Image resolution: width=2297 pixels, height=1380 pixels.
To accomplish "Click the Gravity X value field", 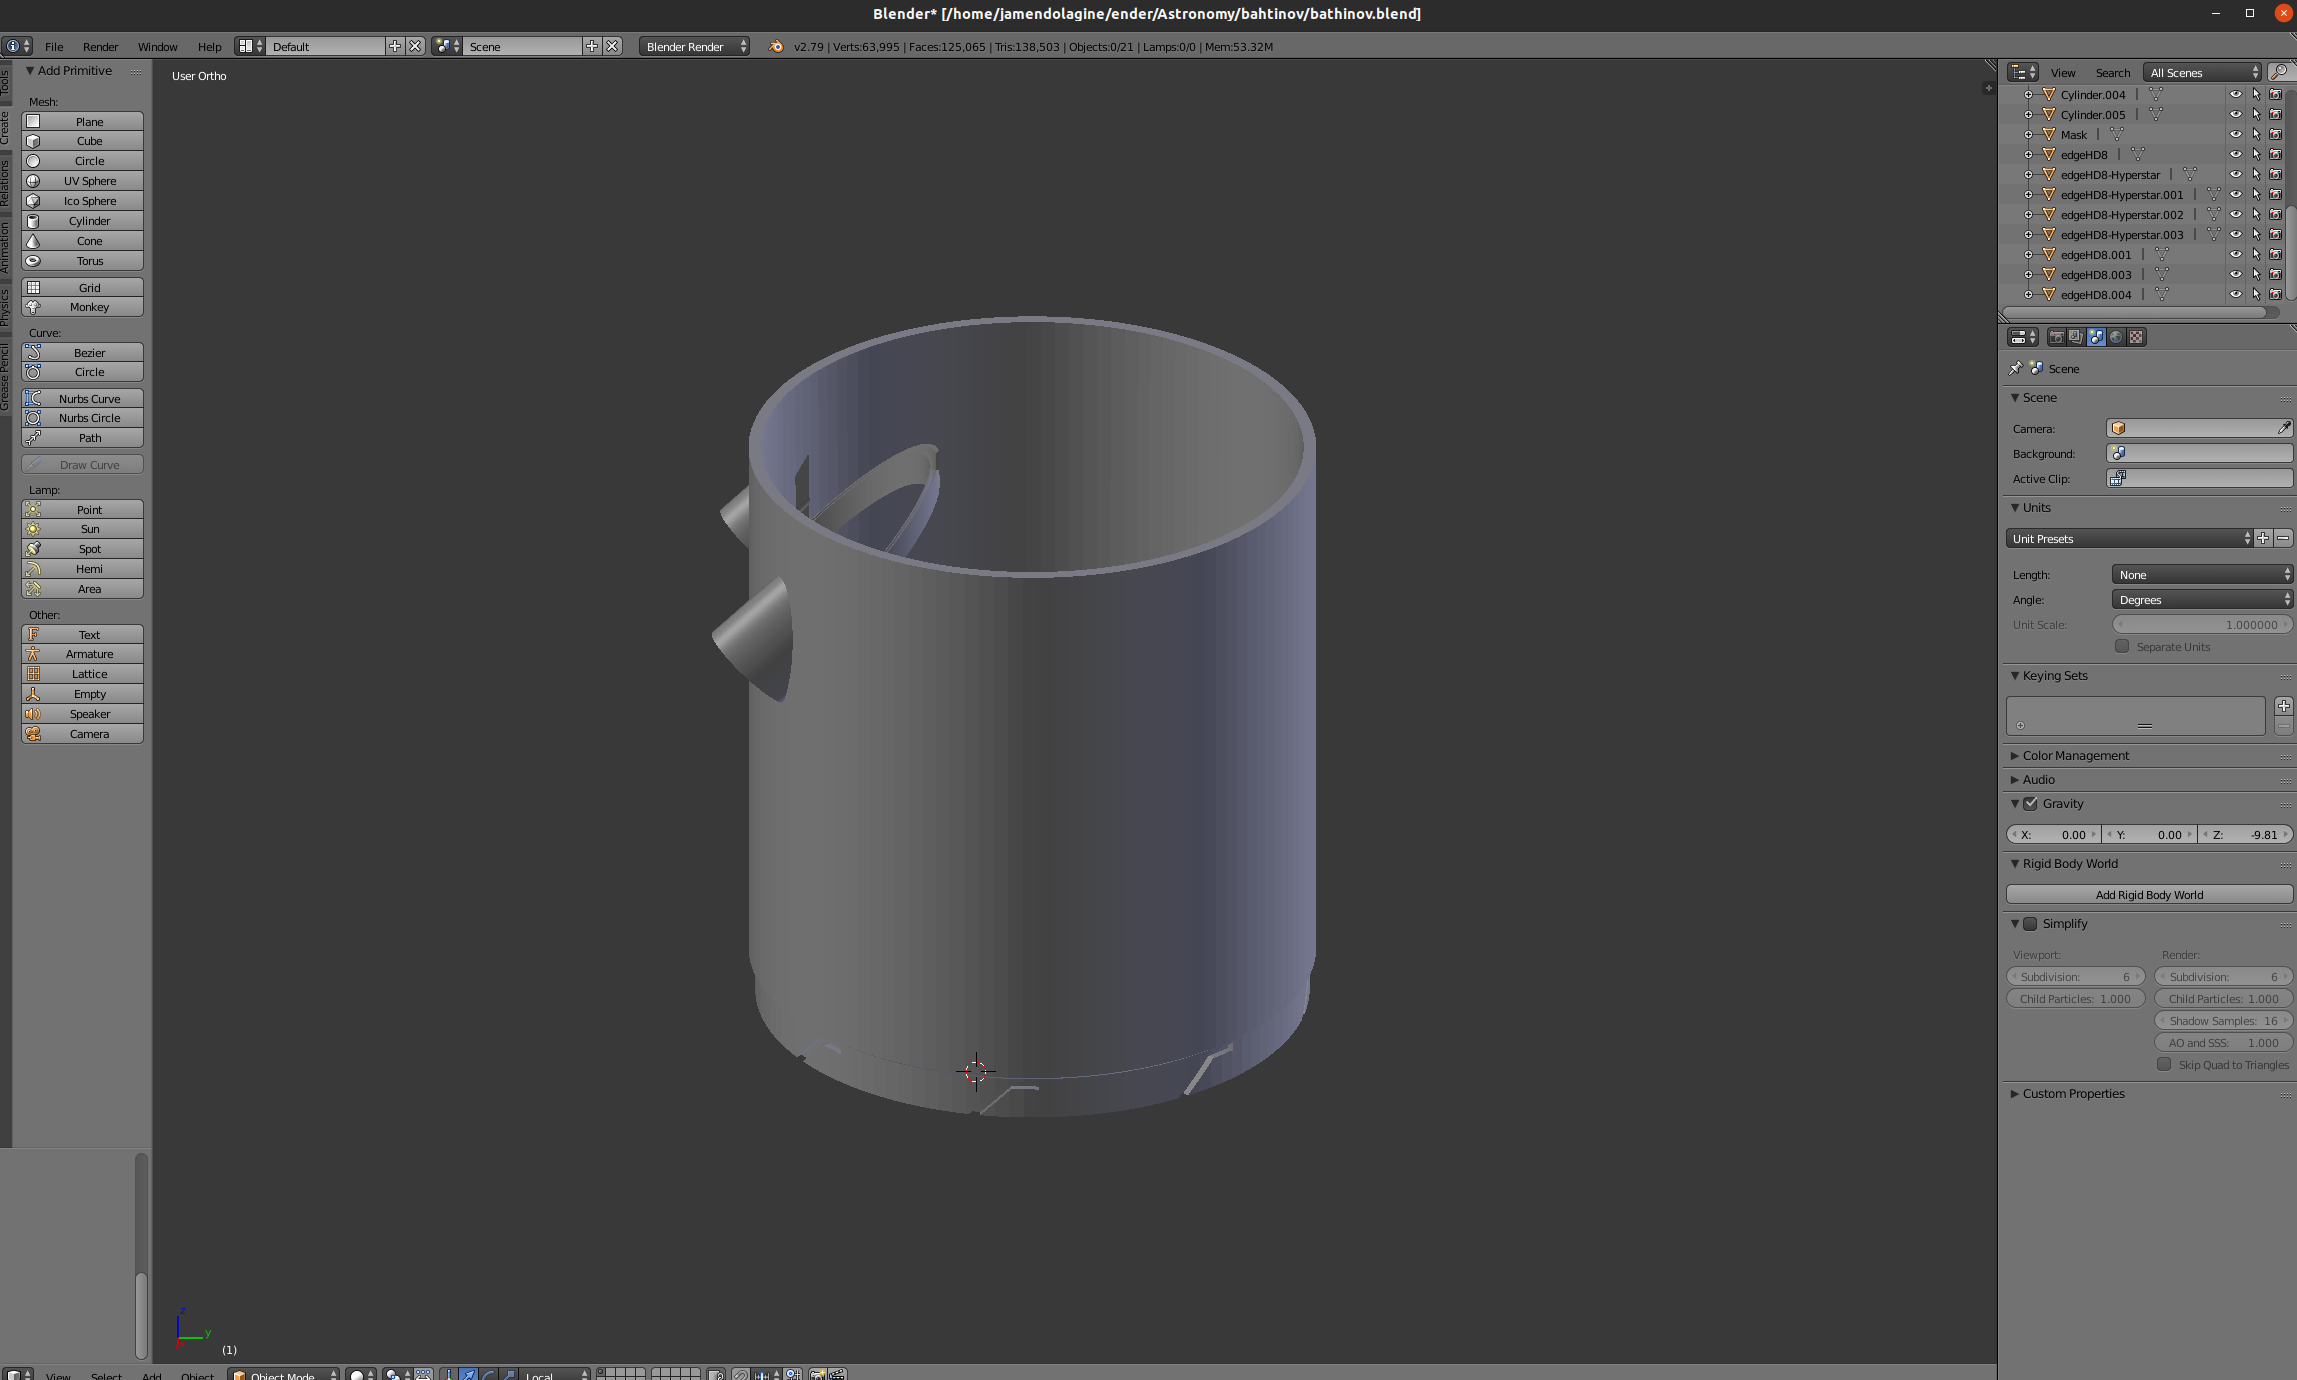I will [x=2054, y=834].
